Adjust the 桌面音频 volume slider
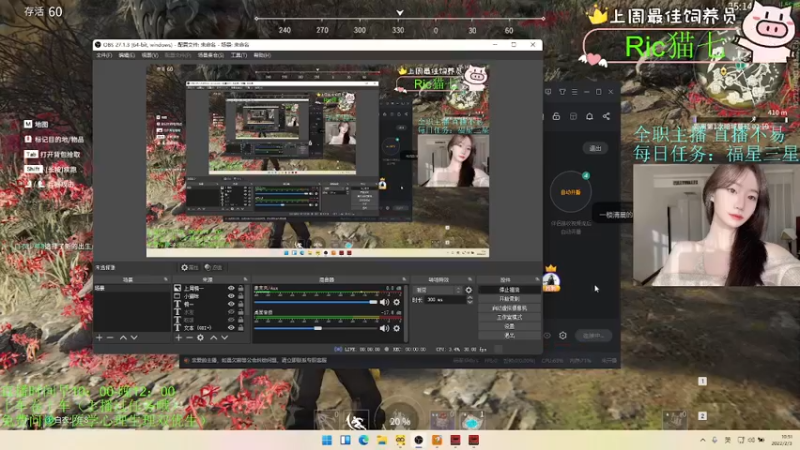Image resolution: width=800 pixels, height=450 pixels. [316, 329]
